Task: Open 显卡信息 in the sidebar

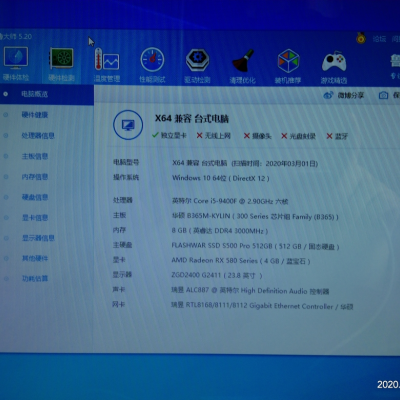Action: 35,218
